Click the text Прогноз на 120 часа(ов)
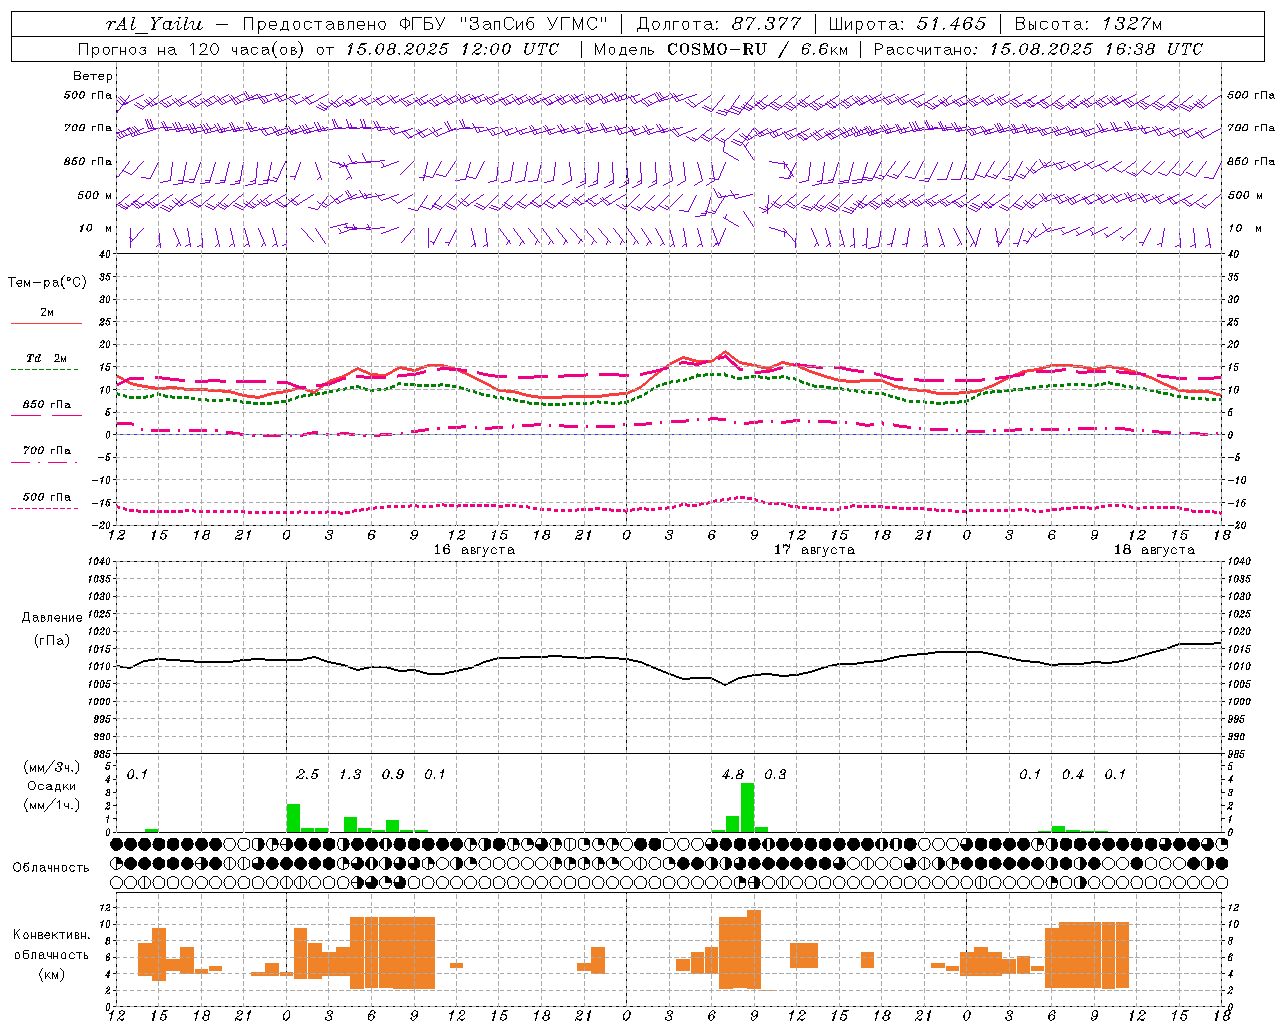Image resolution: width=1280 pixels, height=1024 pixels. [192, 49]
